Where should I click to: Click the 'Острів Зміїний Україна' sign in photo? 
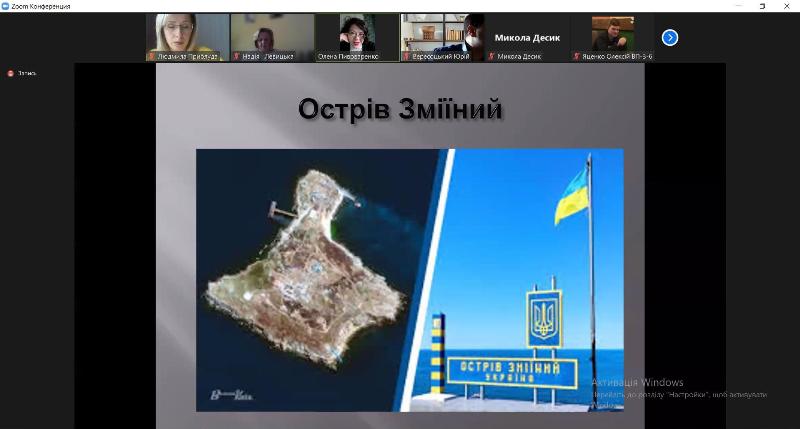(512, 372)
